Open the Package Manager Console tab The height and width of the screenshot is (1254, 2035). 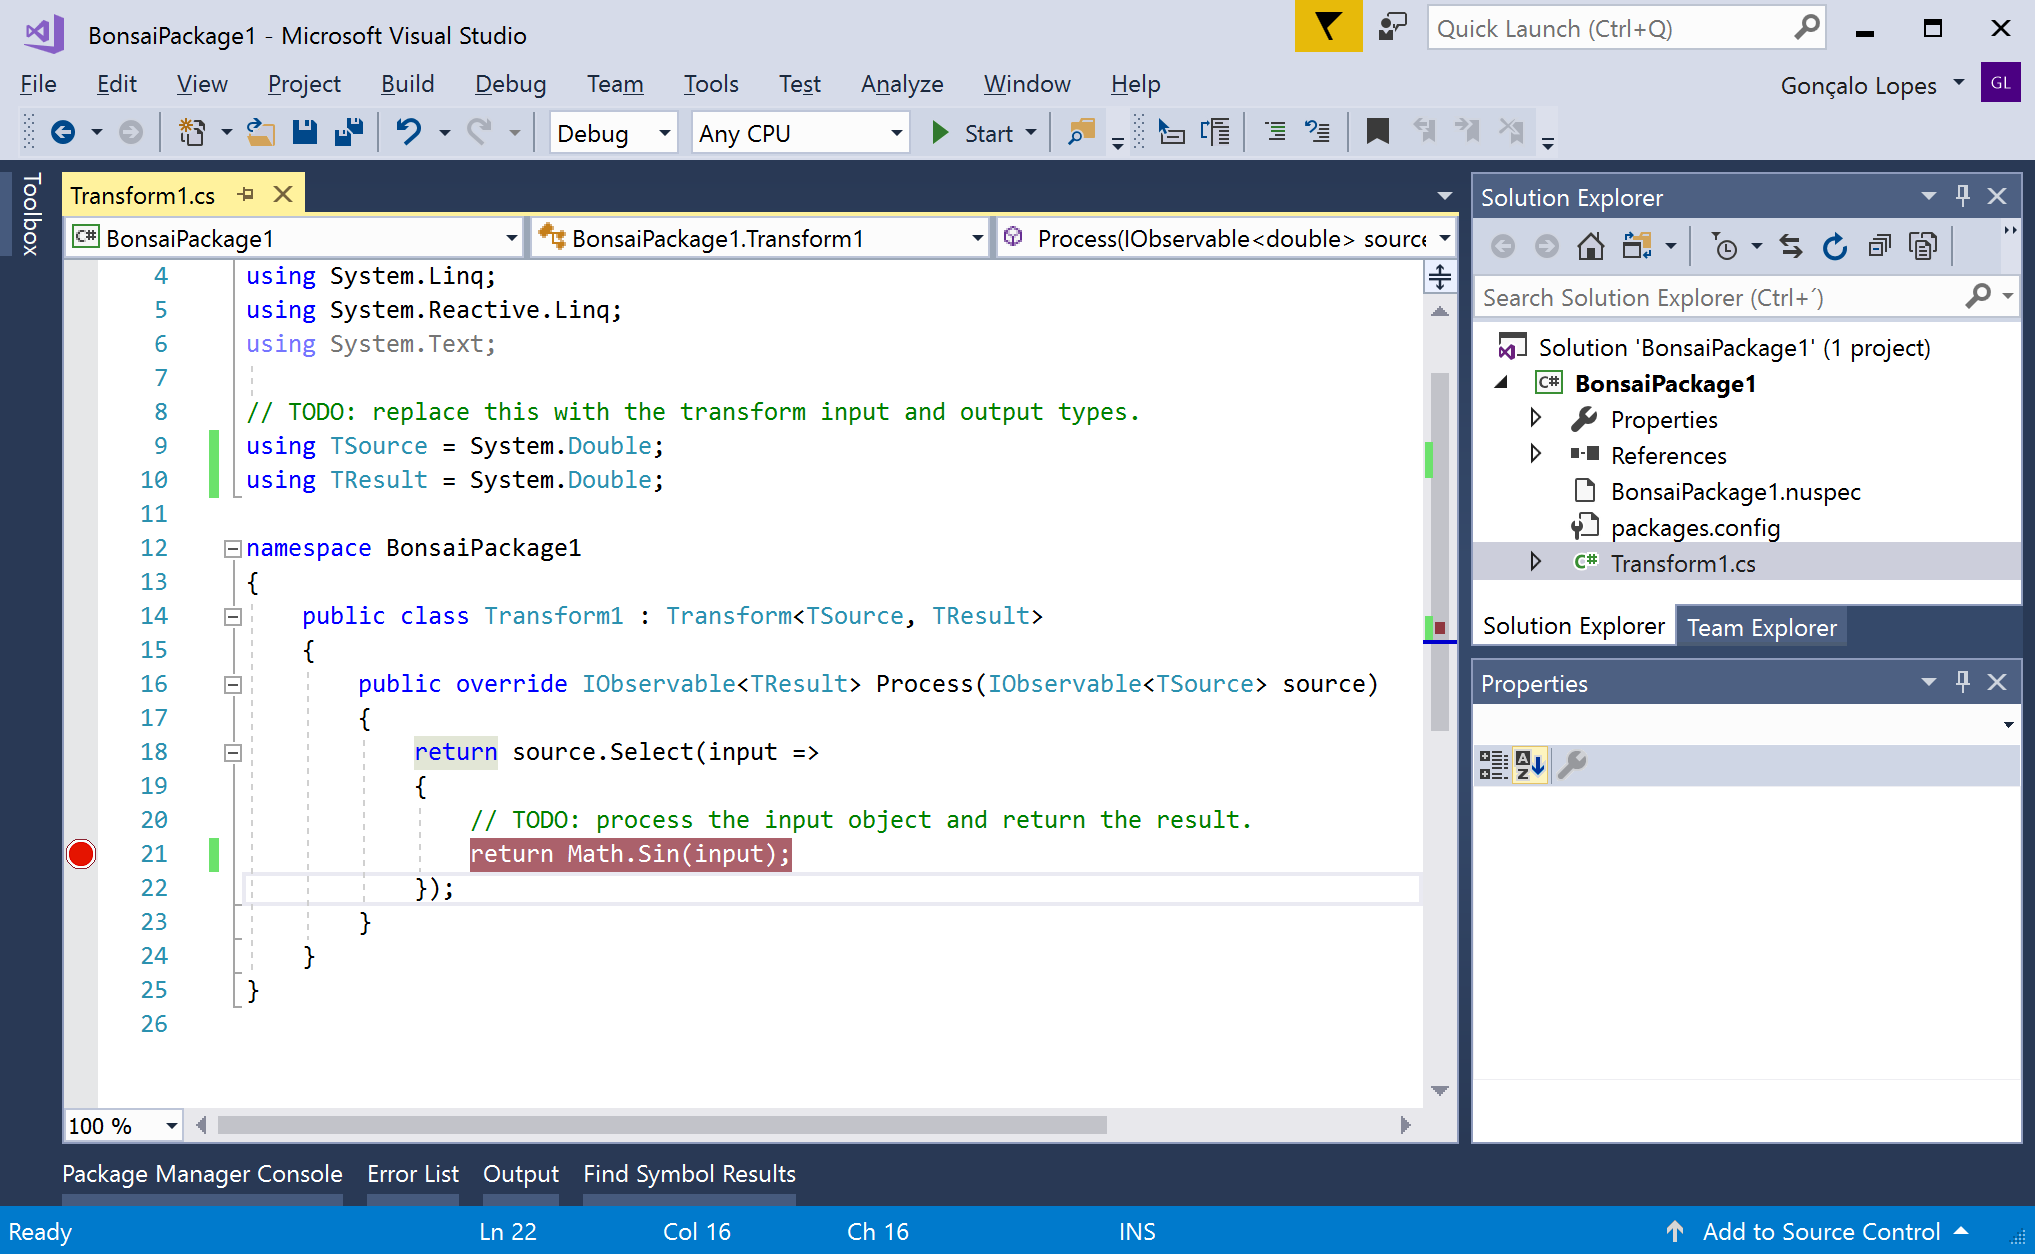pyautogui.click(x=202, y=1174)
